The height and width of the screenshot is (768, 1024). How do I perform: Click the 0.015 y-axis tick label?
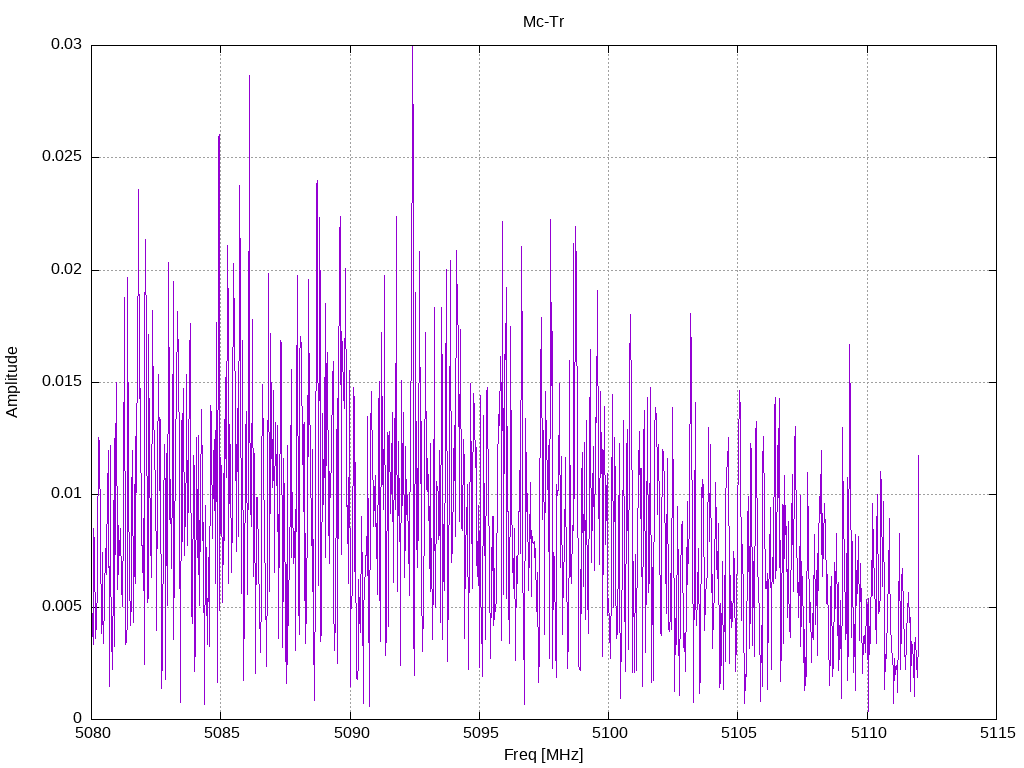[62, 381]
